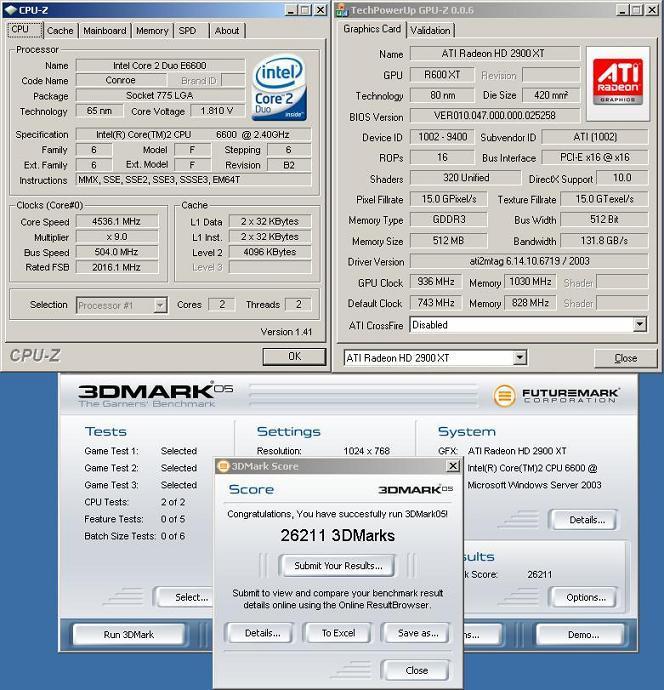Click the CPU Name field Intel Core 2 Duo E6600
Screen dimensions: 664x690
[x=160, y=66]
